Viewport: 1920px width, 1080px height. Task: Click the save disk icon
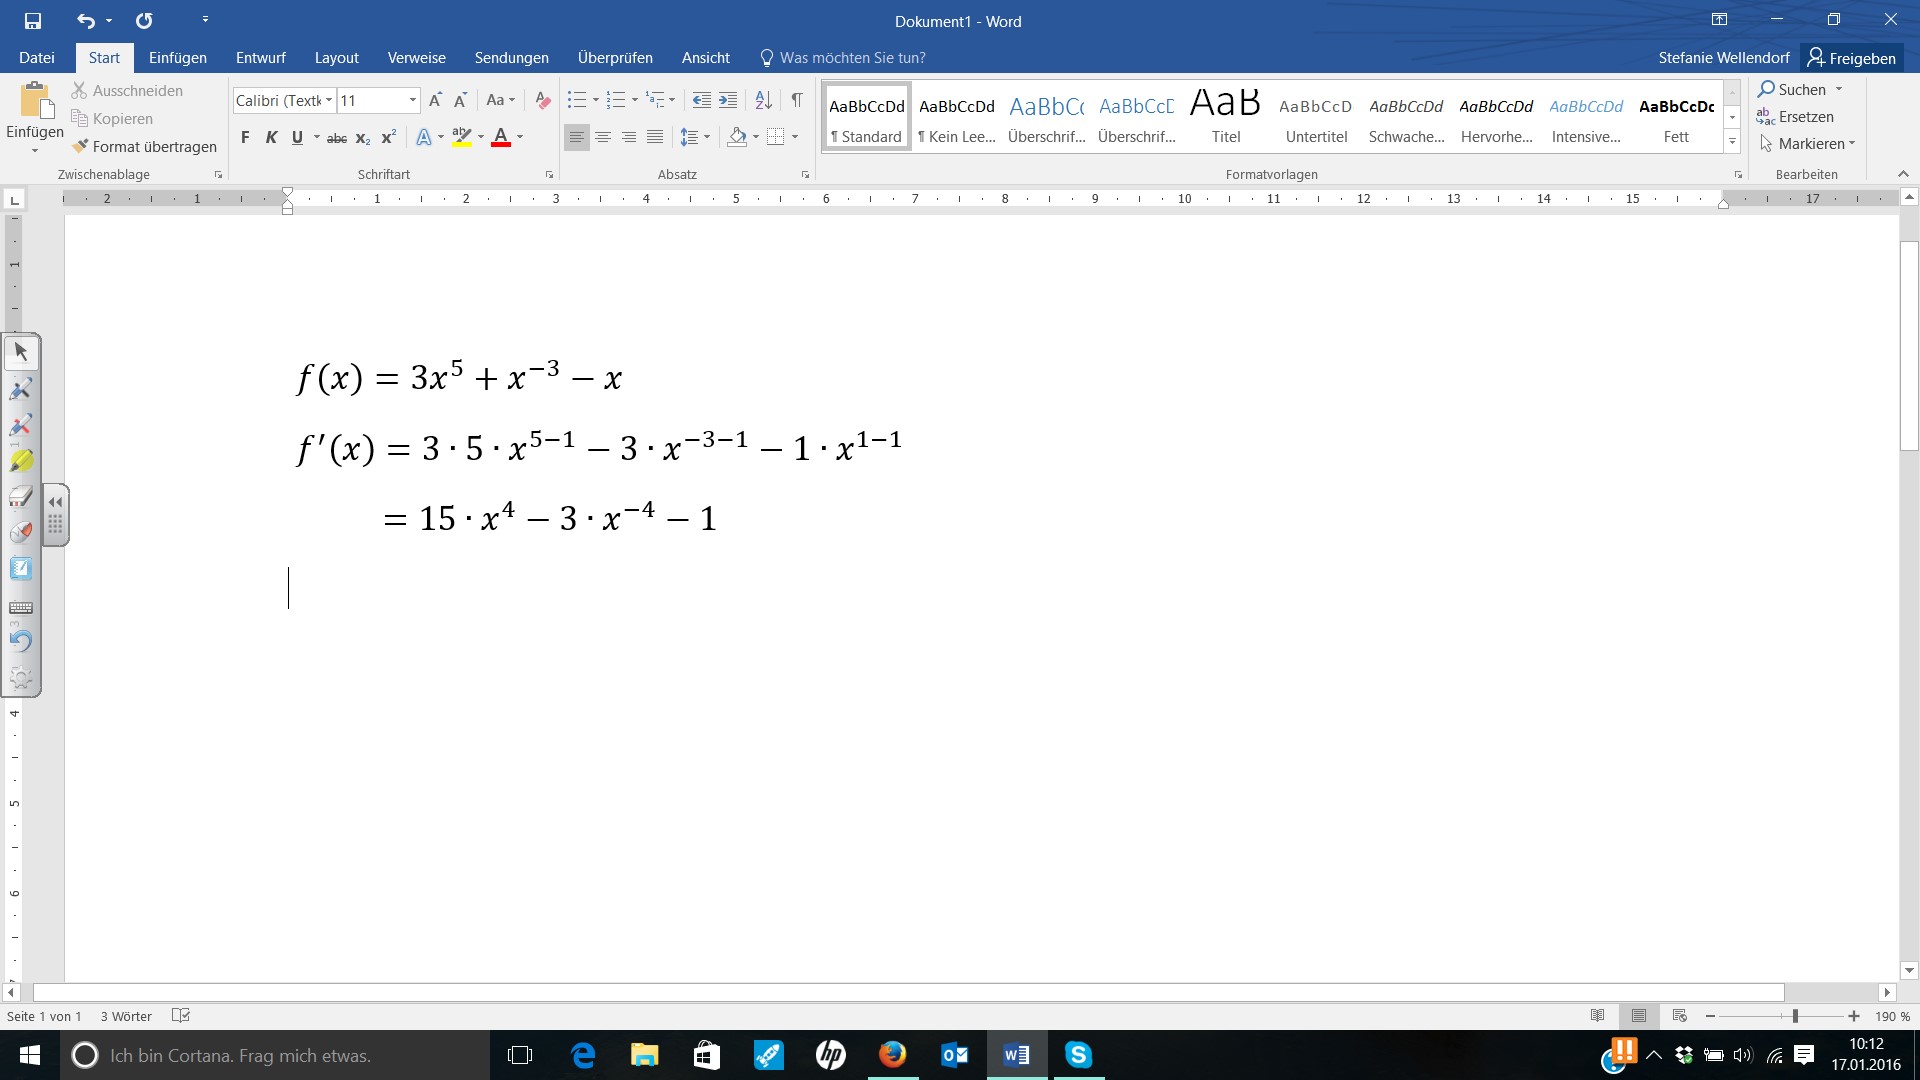point(33,21)
